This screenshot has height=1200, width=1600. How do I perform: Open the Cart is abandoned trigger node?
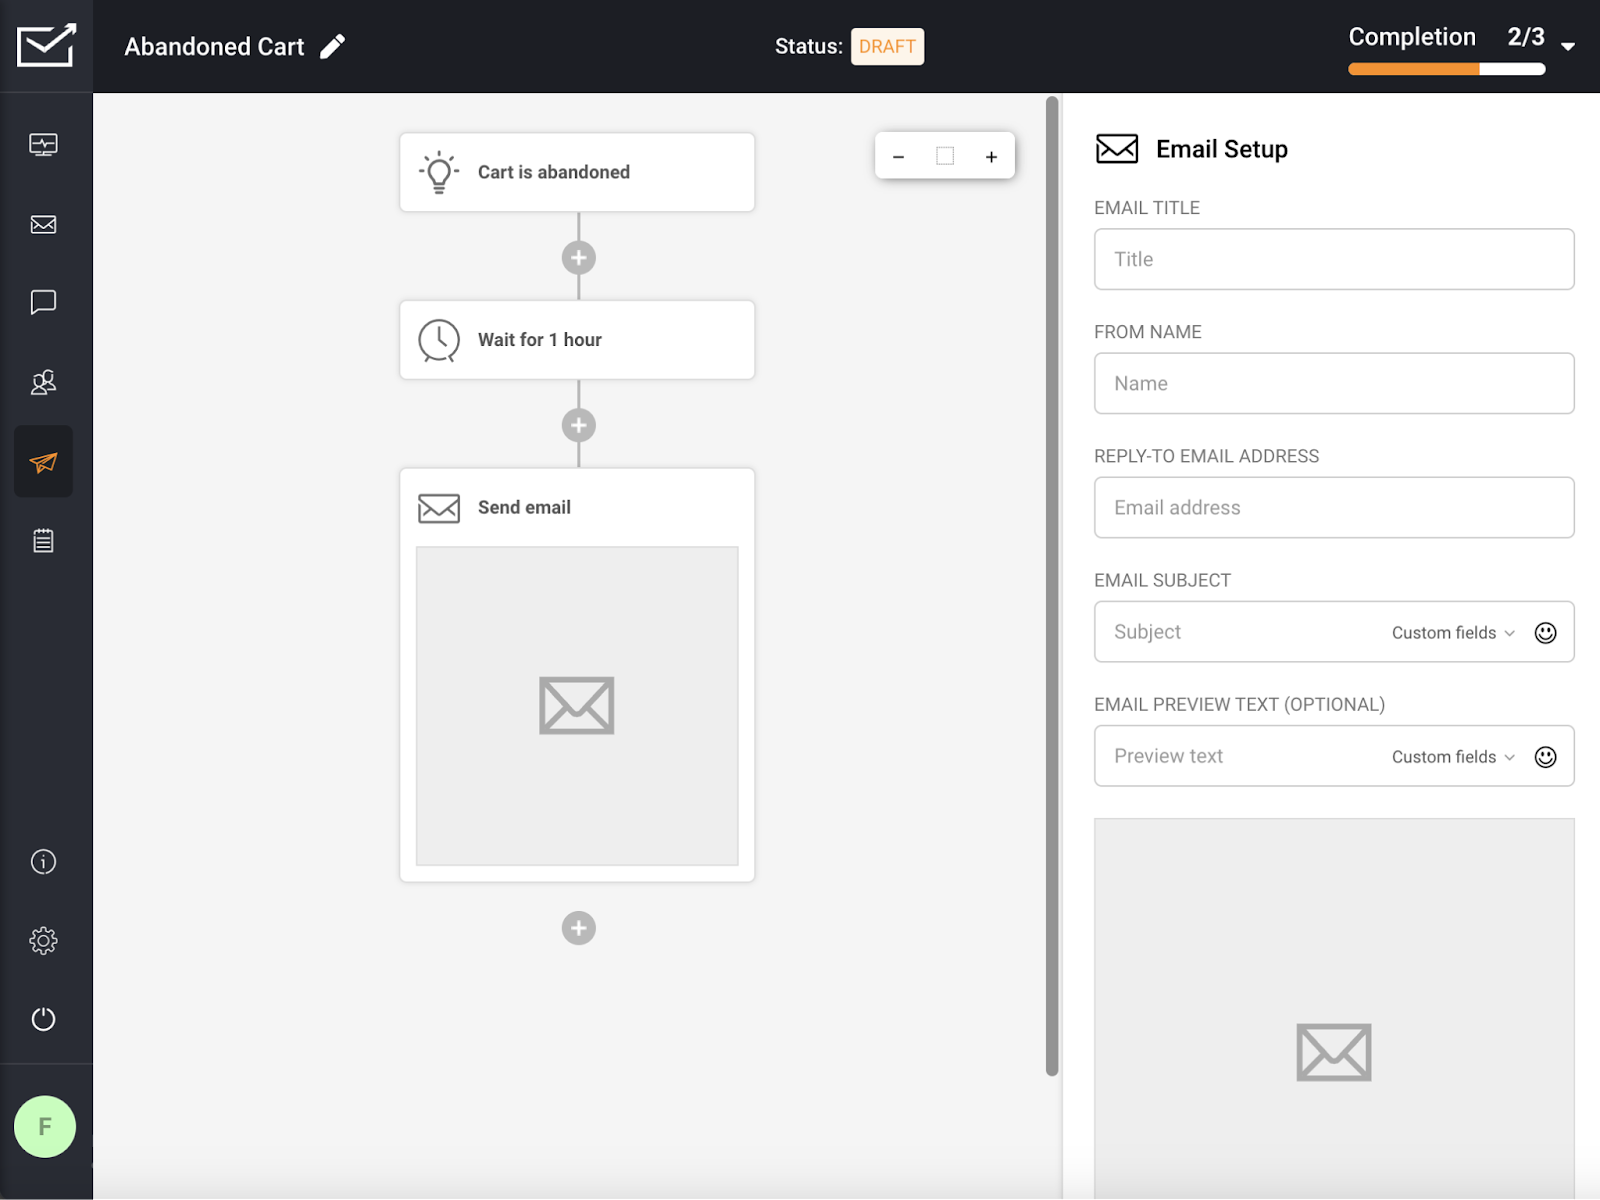(x=577, y=171)
